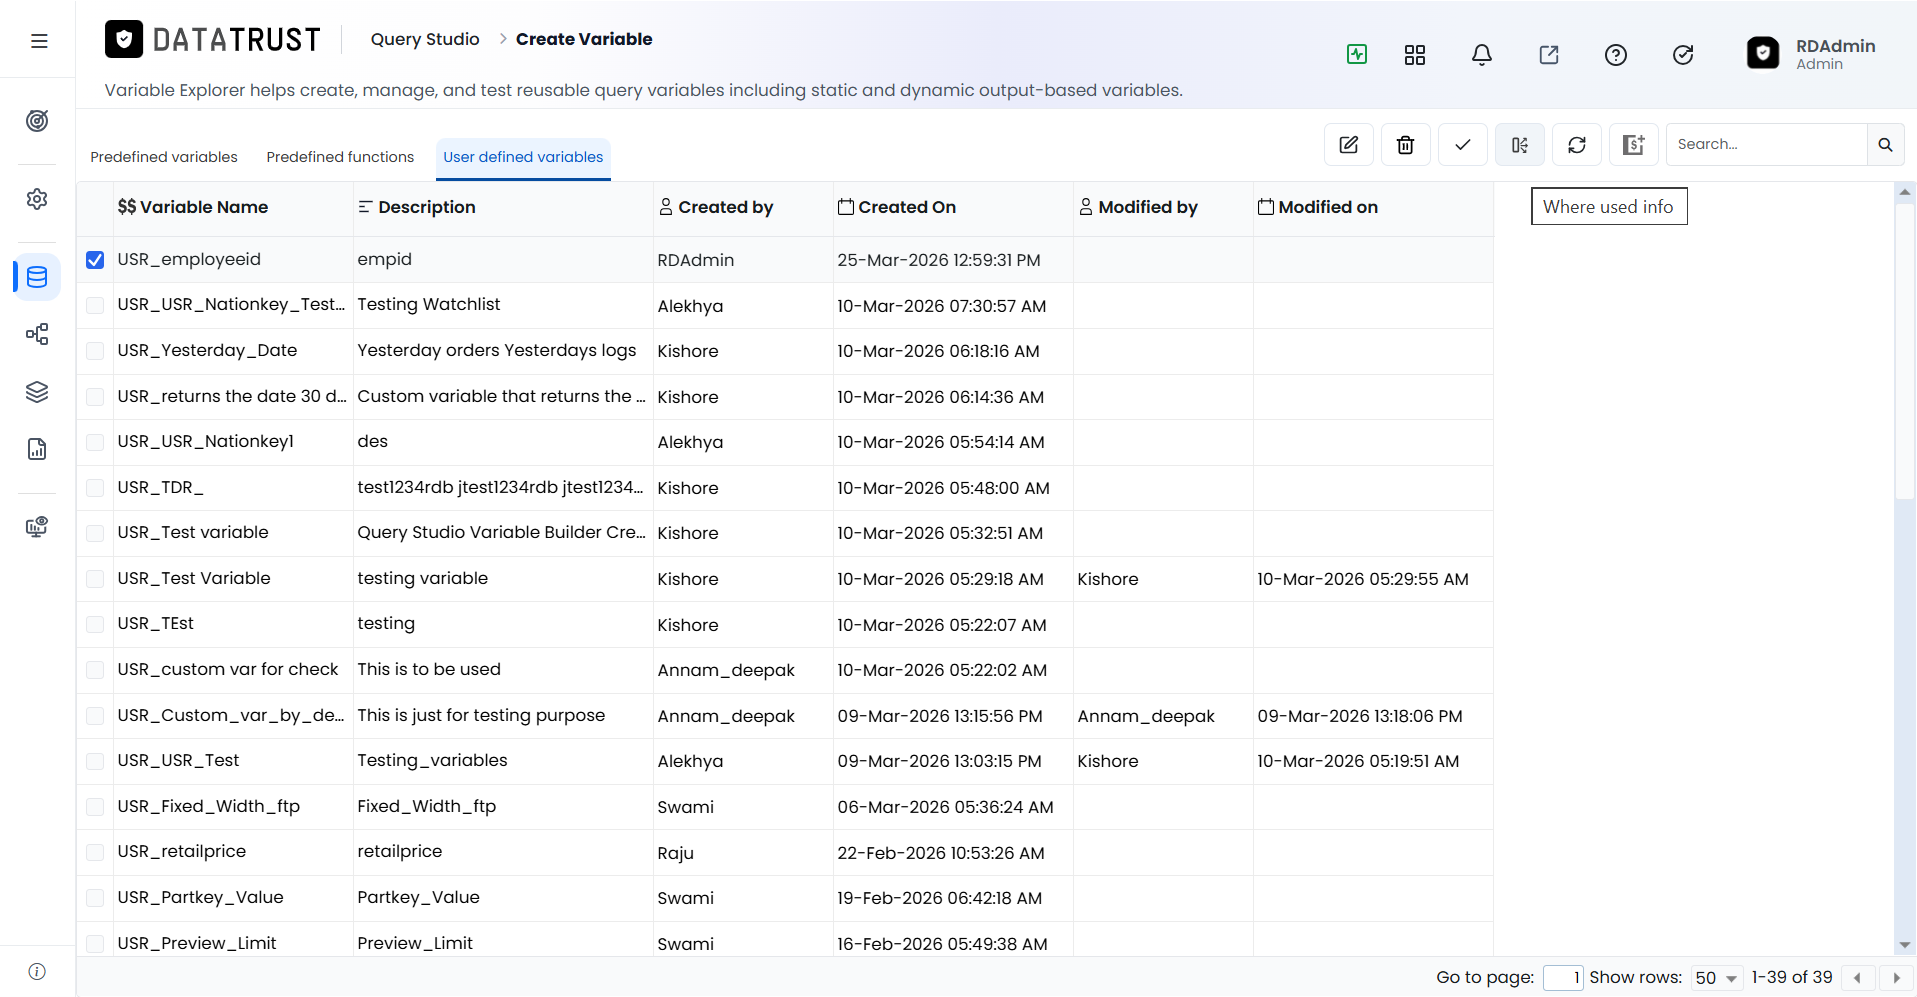Select User defined variables tab
The height and width of the screenshot is (997, 1917).
523,157
